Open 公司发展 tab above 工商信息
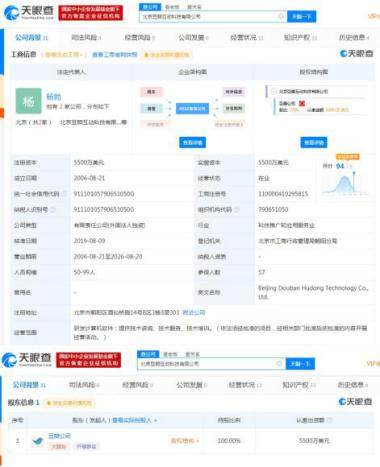This screenshot has width=380, height=467. 193,37
